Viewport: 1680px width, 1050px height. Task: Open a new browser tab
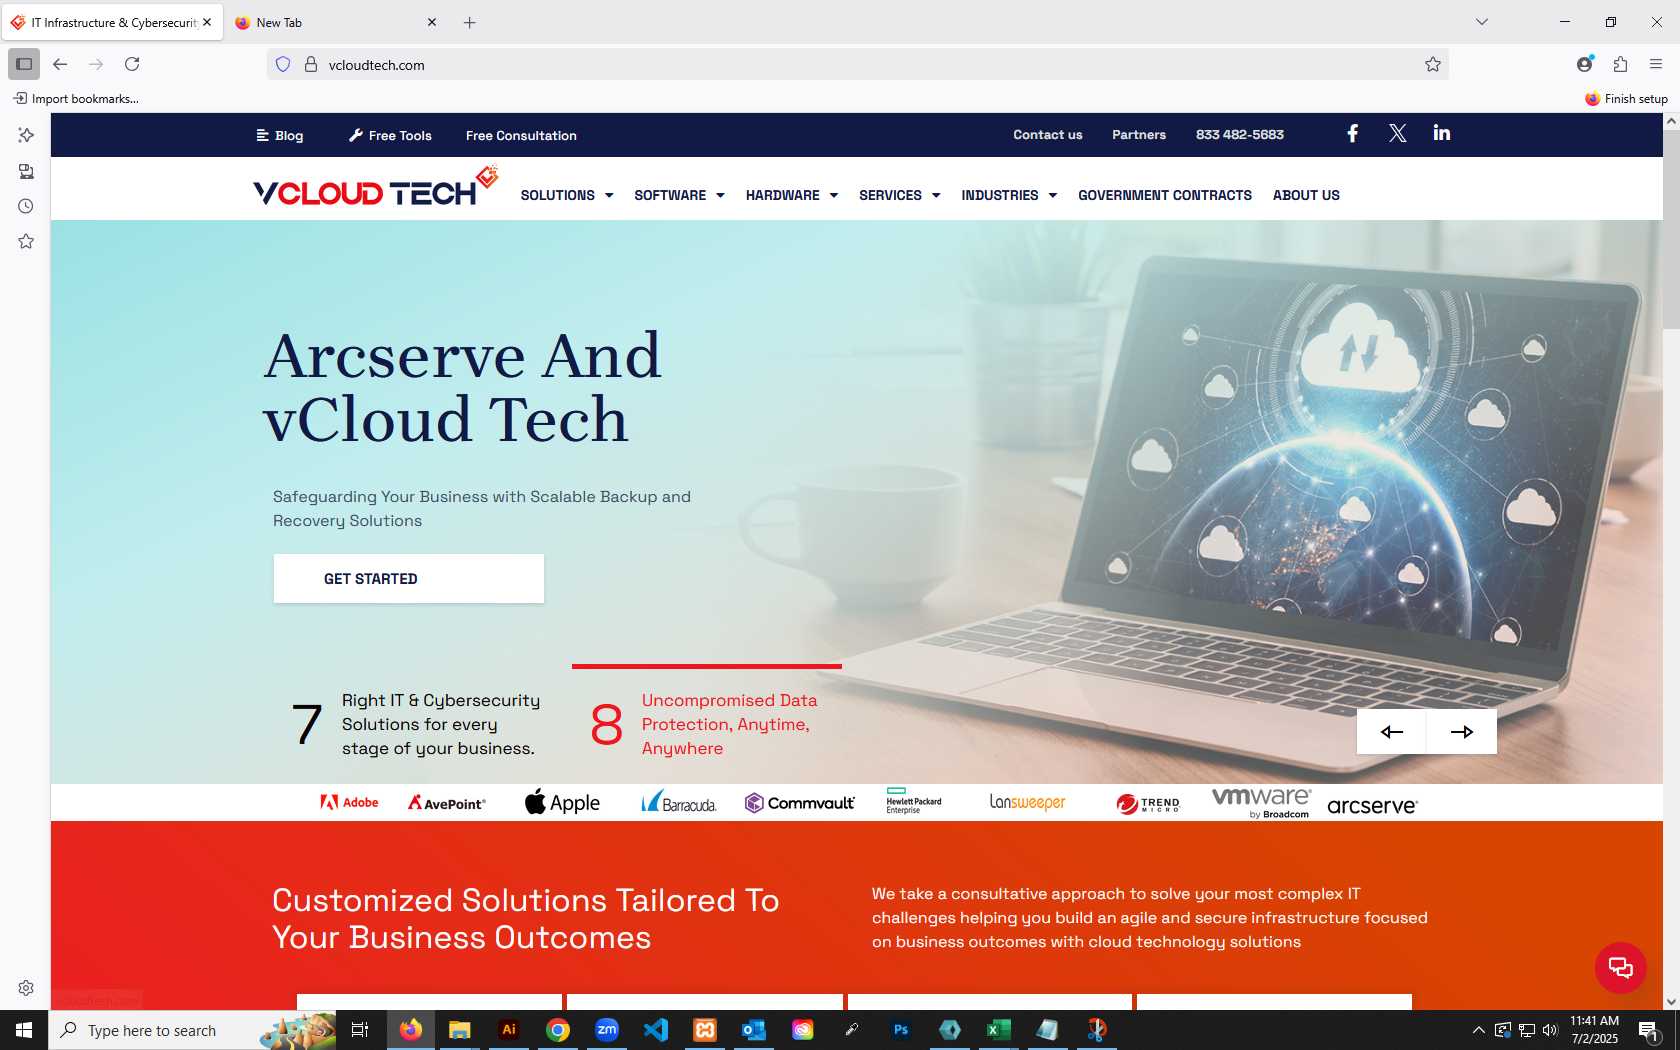pyautogui.click(x=469, y=22)
